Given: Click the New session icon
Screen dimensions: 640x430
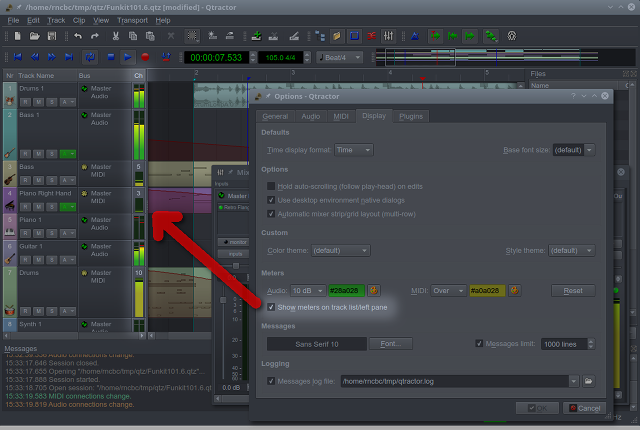Looking at the screenshot, I should tap(18, 36).
